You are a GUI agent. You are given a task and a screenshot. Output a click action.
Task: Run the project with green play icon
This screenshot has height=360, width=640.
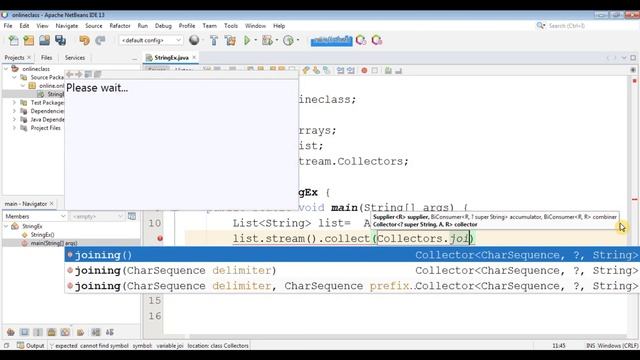[247, 40]
